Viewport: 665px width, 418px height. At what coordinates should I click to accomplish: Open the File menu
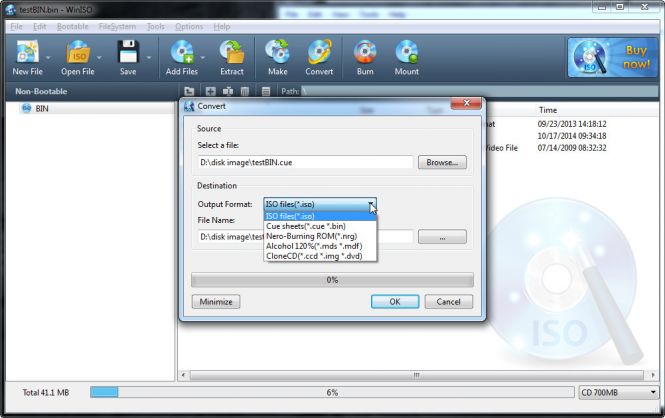pos(17,27)
